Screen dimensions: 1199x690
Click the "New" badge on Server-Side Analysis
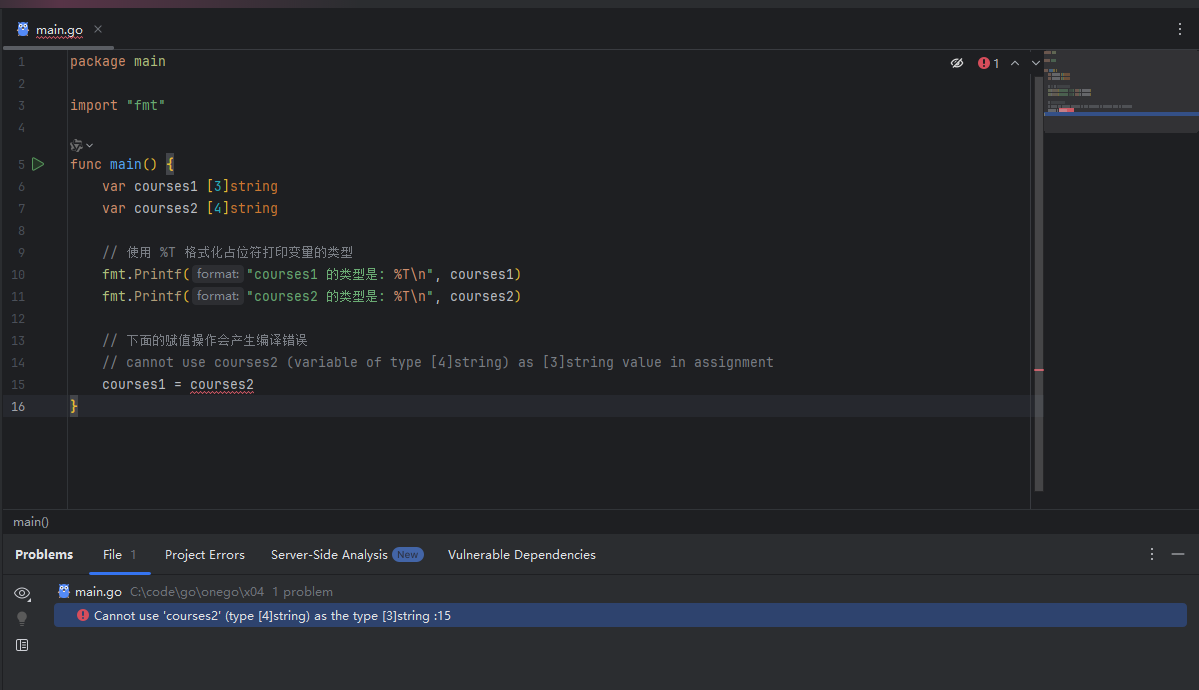click(408, 555)
